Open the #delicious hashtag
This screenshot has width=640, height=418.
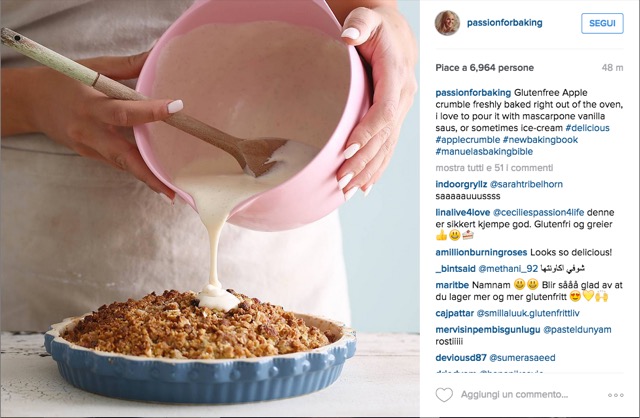[587, 128]
